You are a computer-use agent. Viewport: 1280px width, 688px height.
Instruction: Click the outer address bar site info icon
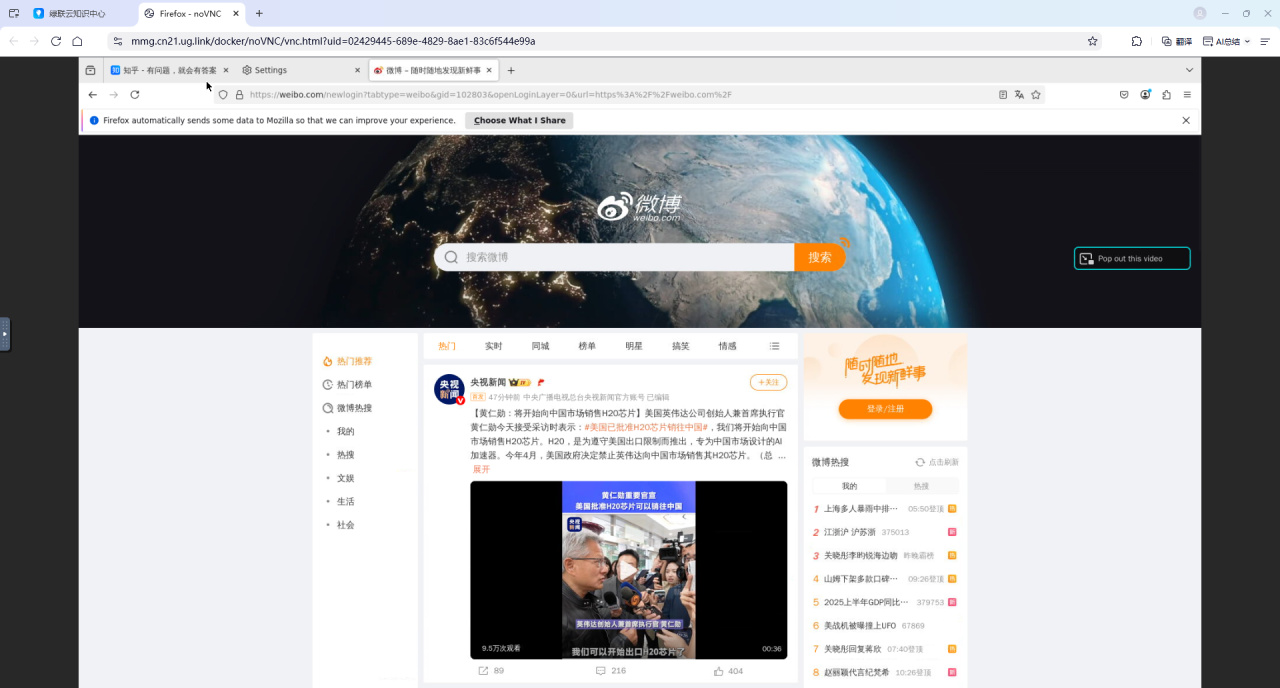tap(118, 41)
